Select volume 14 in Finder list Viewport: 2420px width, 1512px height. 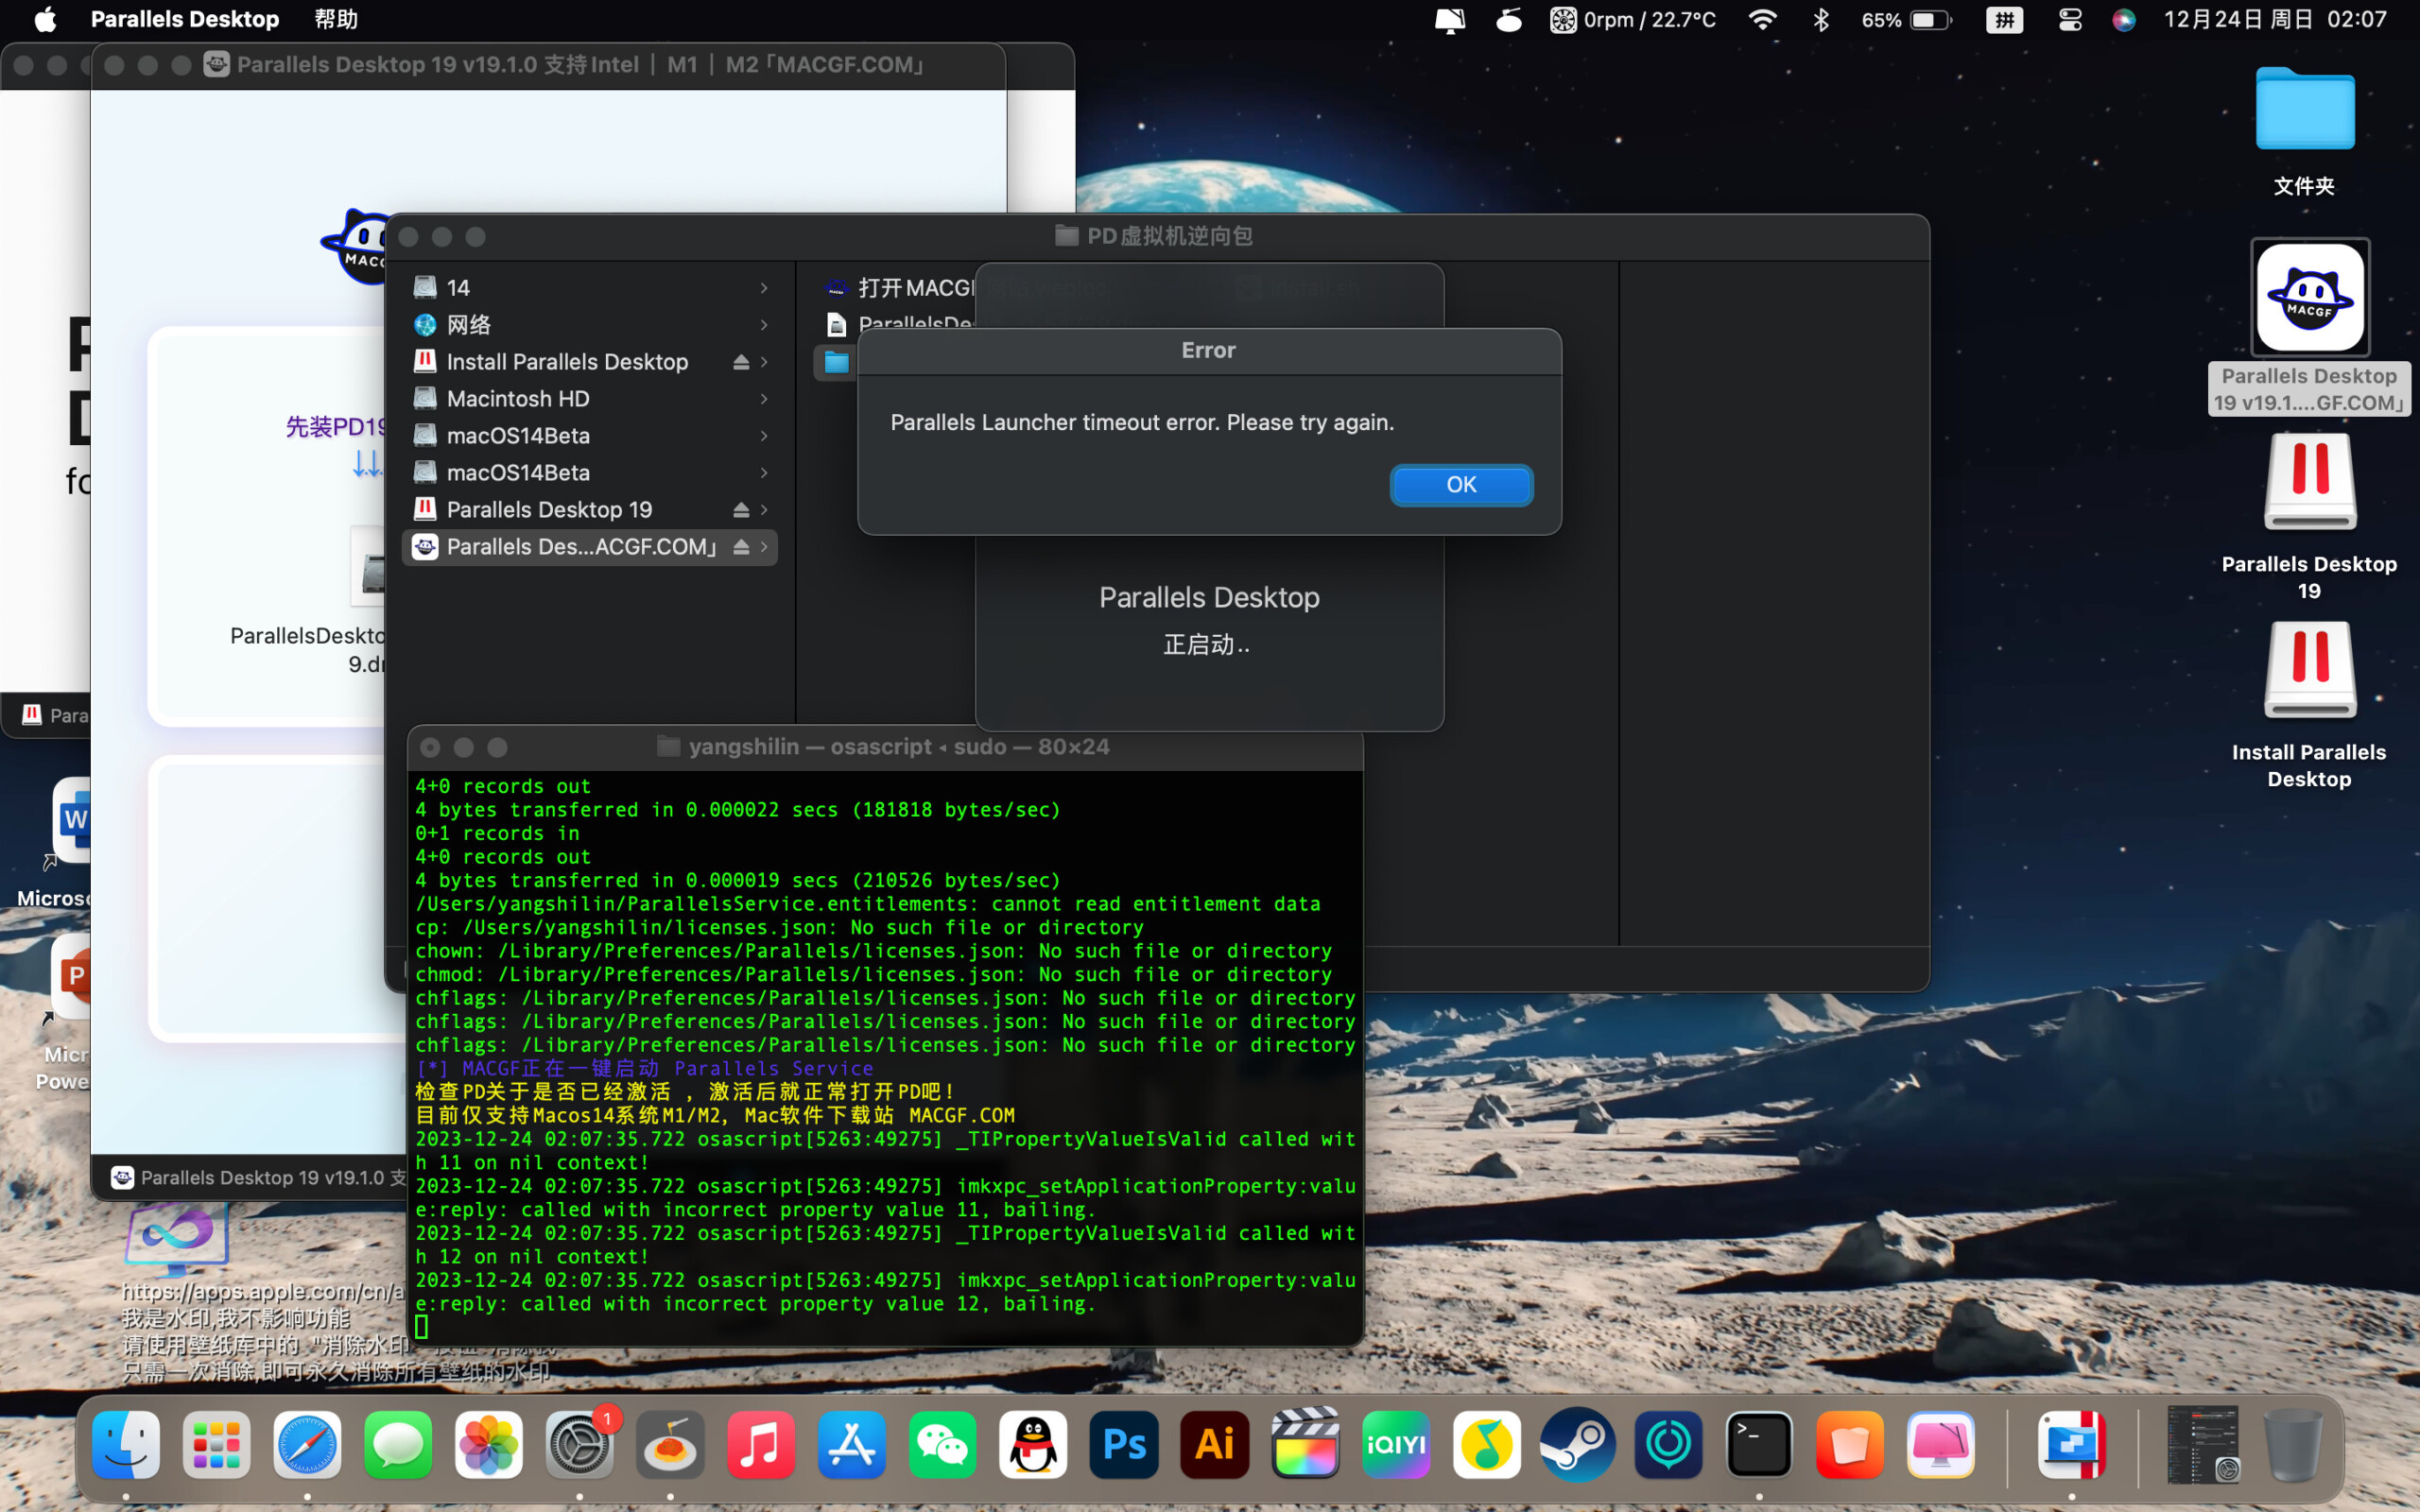click(x=458, y=288)
